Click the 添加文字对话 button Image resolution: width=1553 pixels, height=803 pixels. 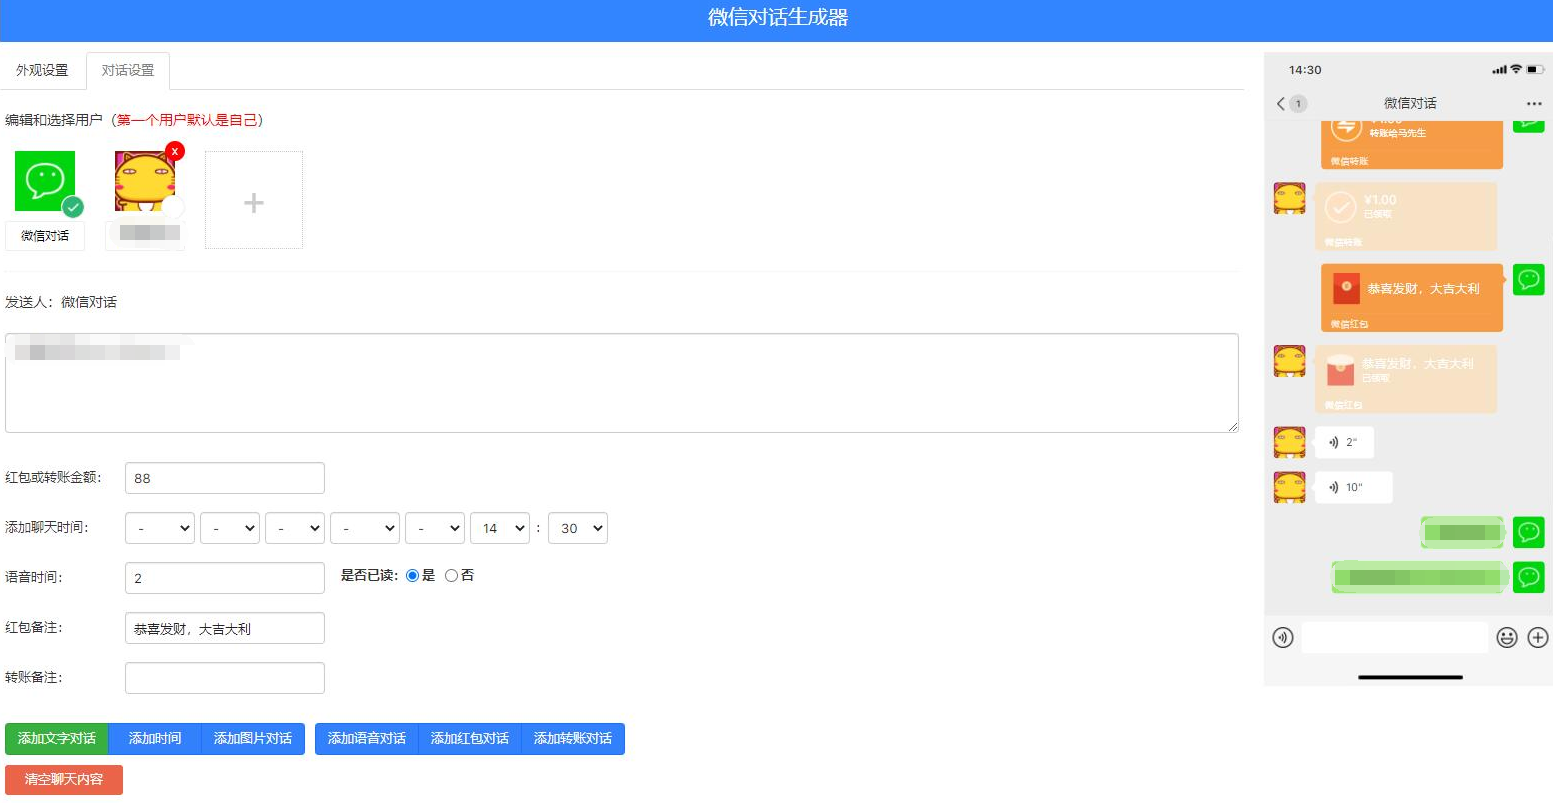57,739
